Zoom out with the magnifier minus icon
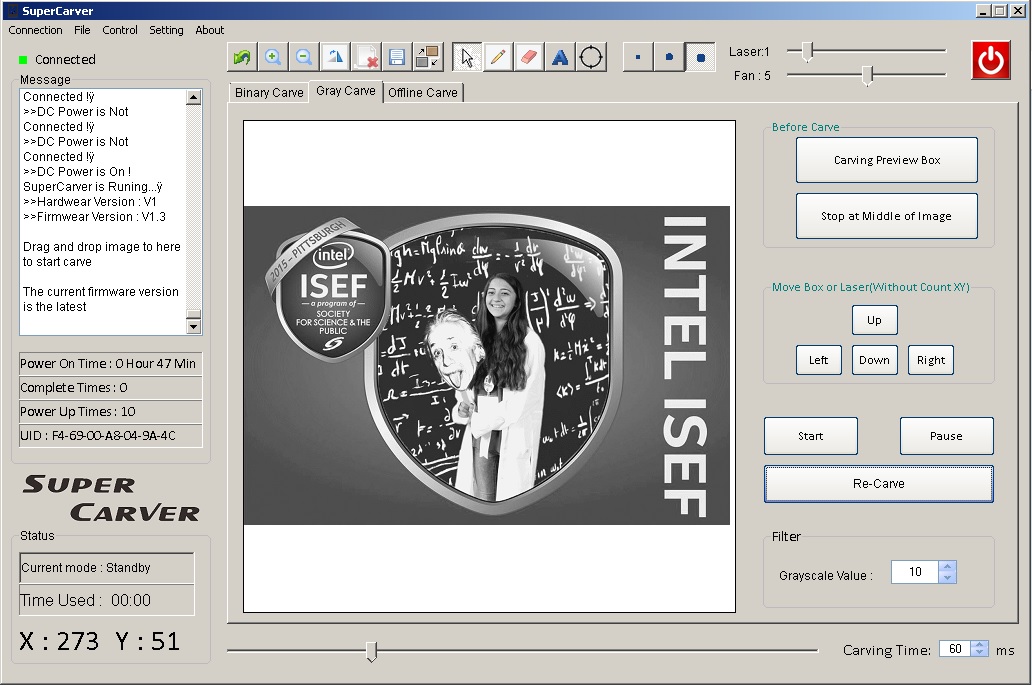This screenshot has height=685, width=1032. click(x=303, y=57)
